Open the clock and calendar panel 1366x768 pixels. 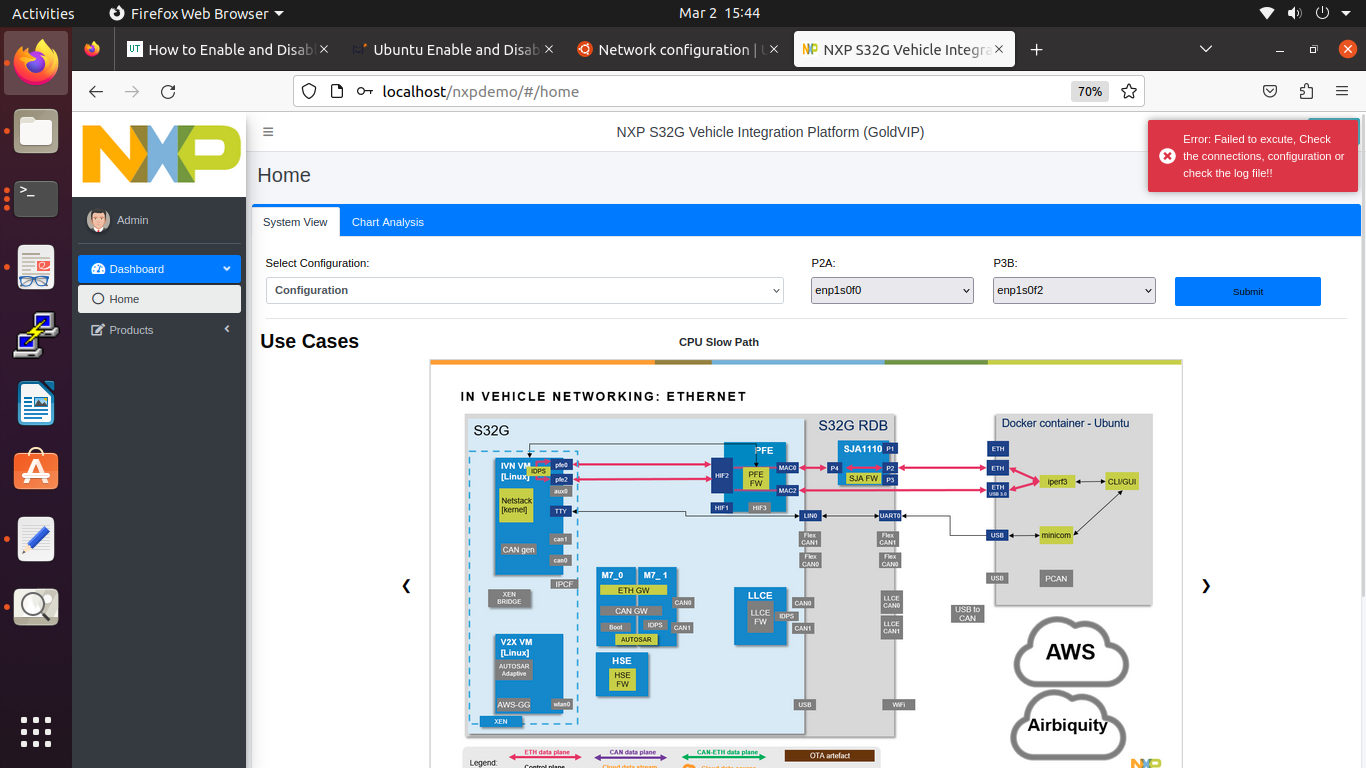719,13
